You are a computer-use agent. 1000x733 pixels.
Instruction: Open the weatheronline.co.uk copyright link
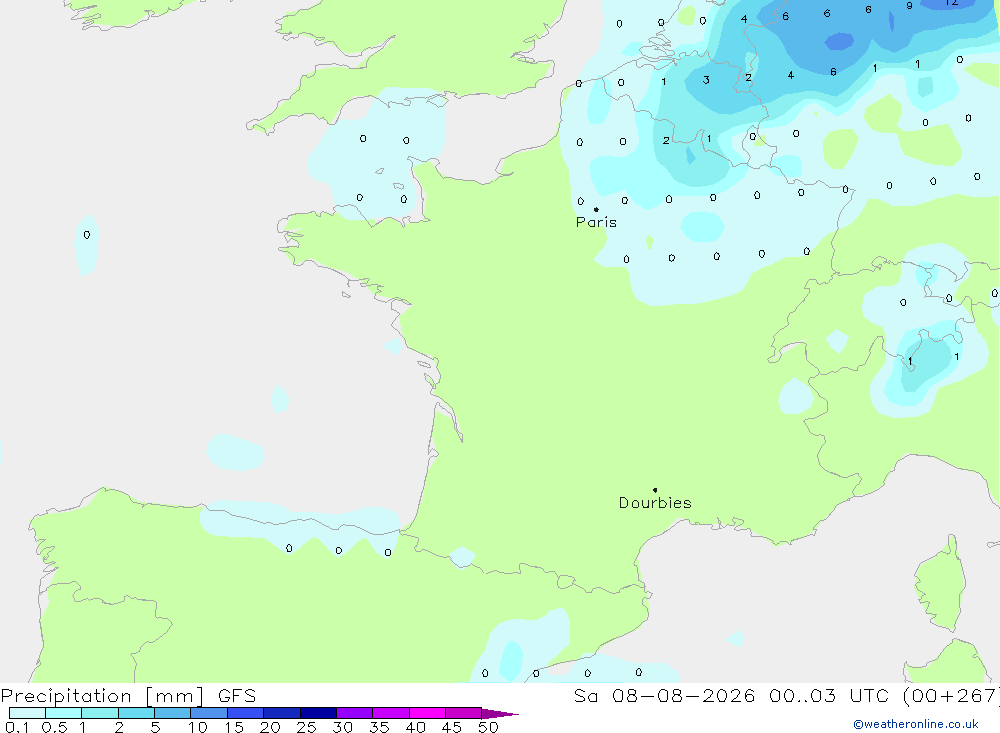[916, 724]
